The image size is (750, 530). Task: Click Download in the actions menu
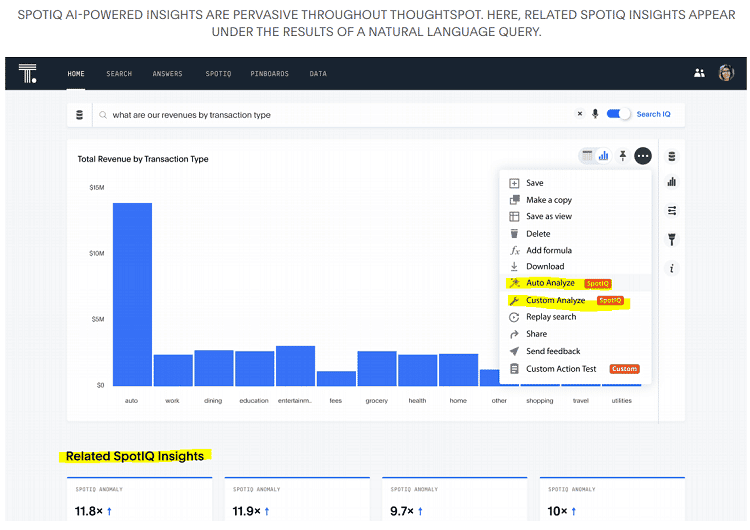(545, 267)
